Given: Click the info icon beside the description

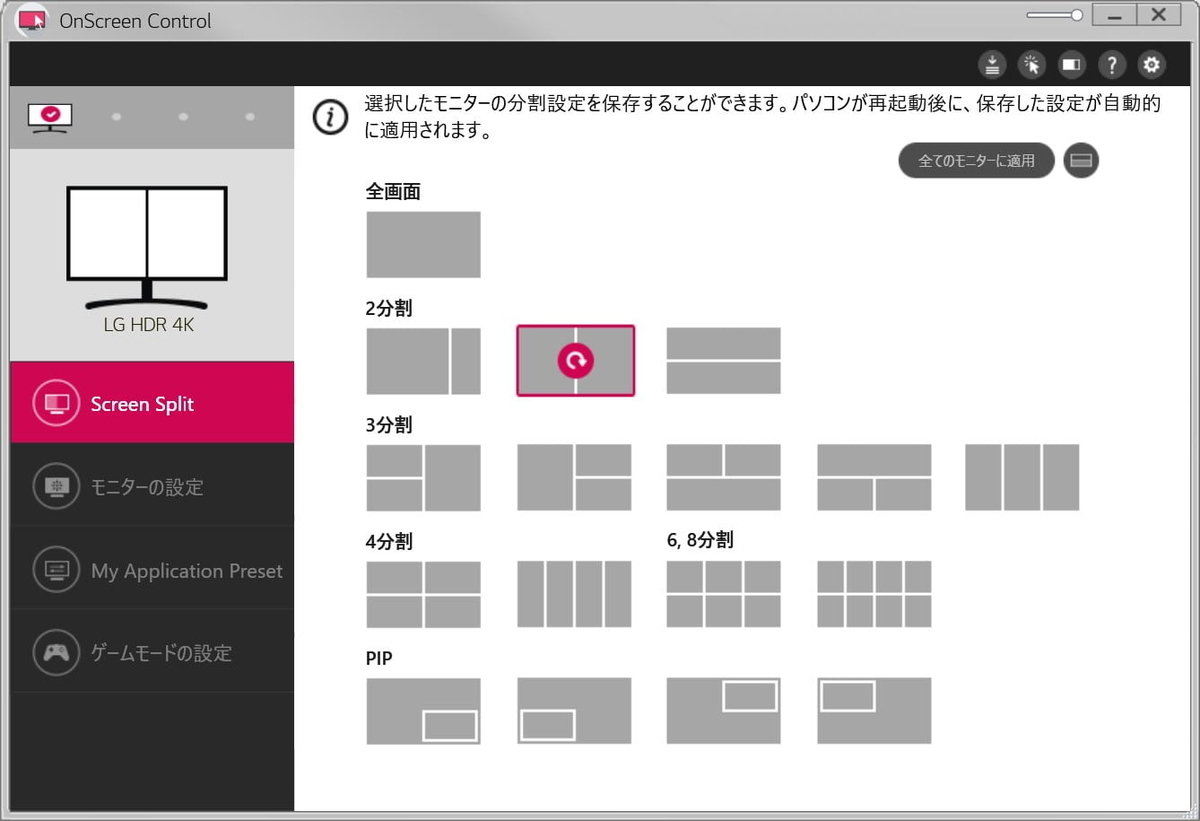Looking at the screenshot, I should pos(331,117).
